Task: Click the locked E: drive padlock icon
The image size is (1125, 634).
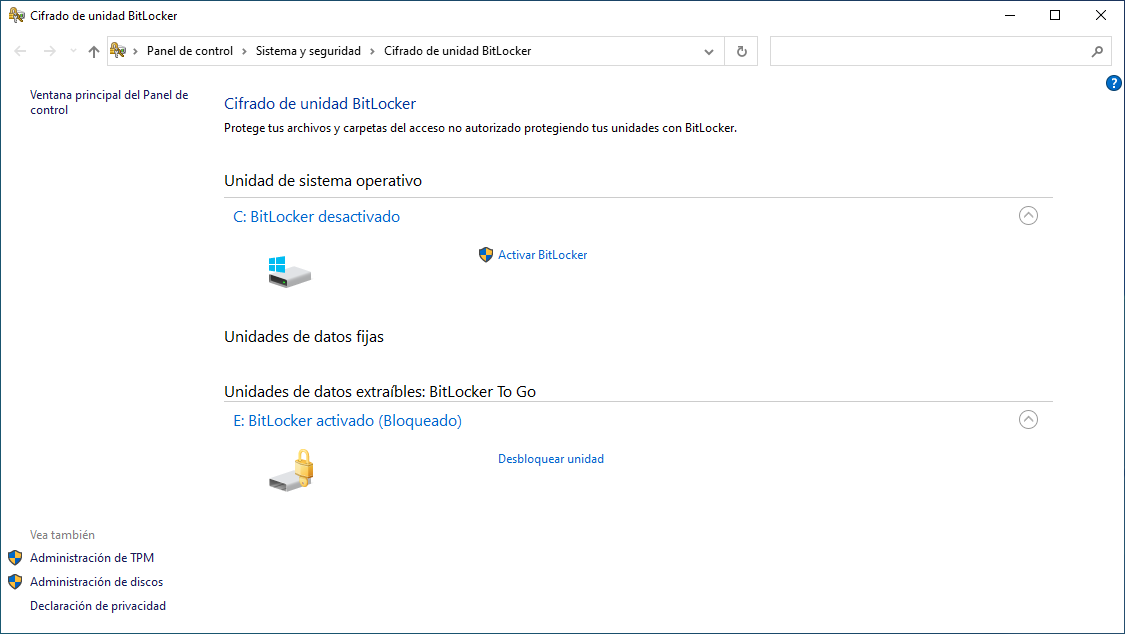Action: click(x=292, y=470)
